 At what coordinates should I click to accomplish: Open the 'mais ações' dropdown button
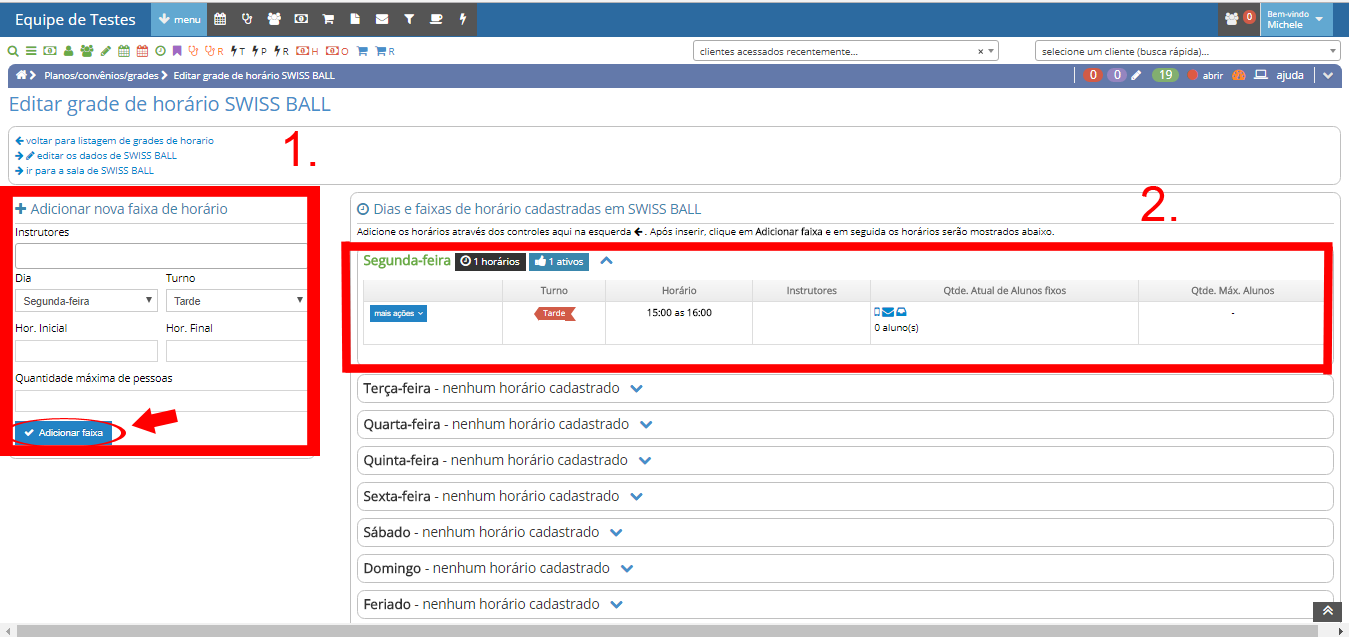click(x=398, y=313)
